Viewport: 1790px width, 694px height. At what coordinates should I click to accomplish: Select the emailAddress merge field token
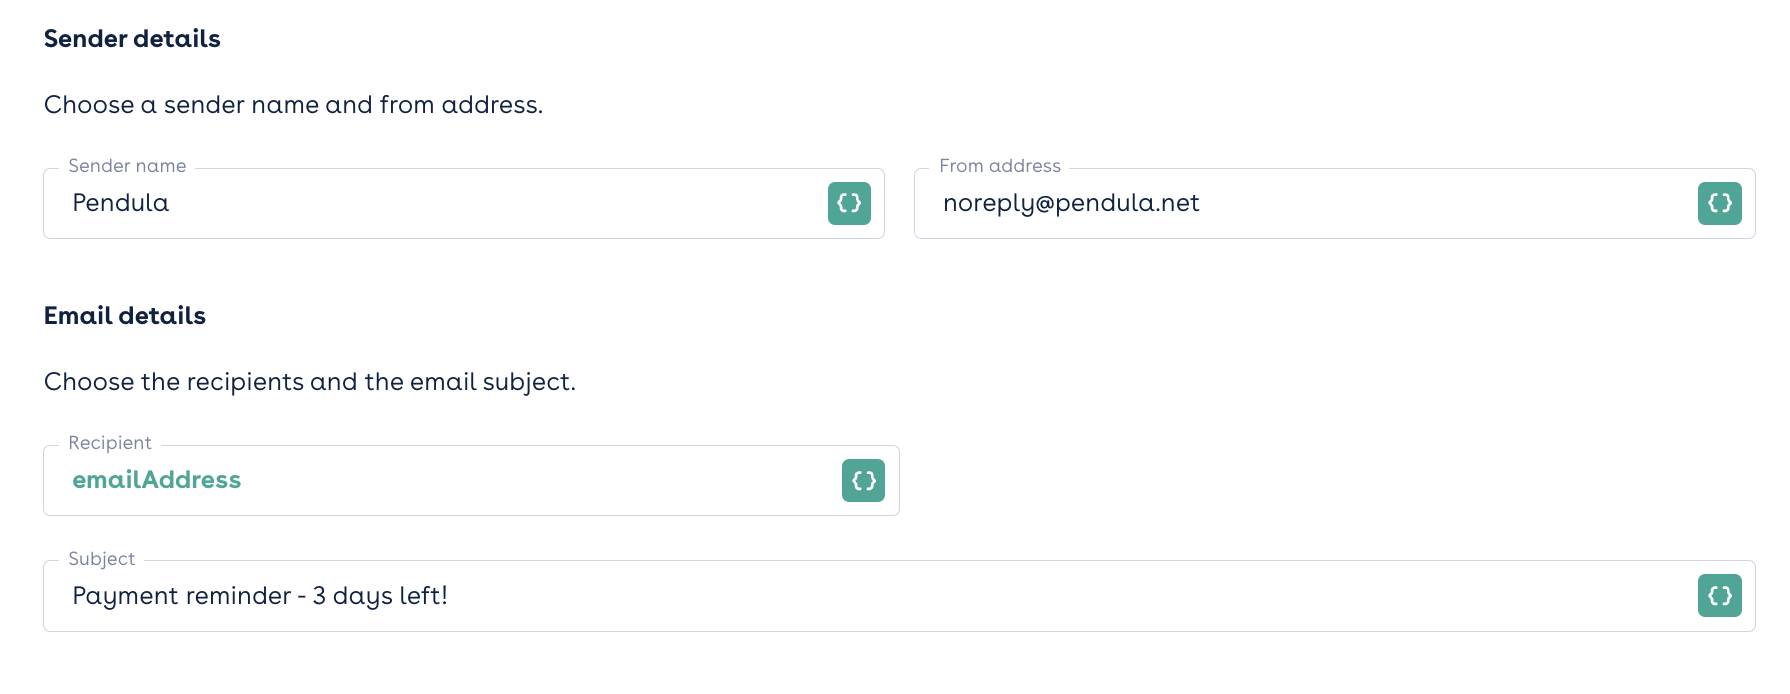pos(157,480)
